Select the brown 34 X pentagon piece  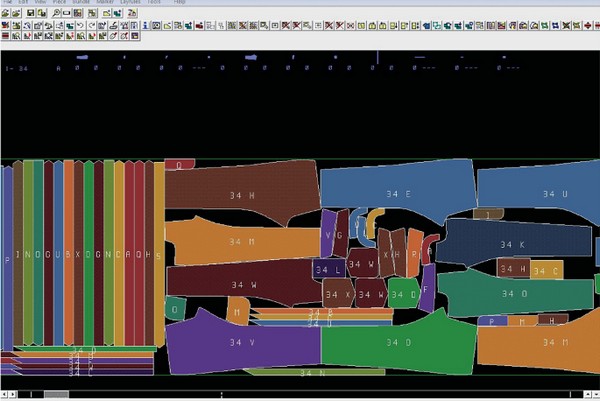[x=338, y=293]
